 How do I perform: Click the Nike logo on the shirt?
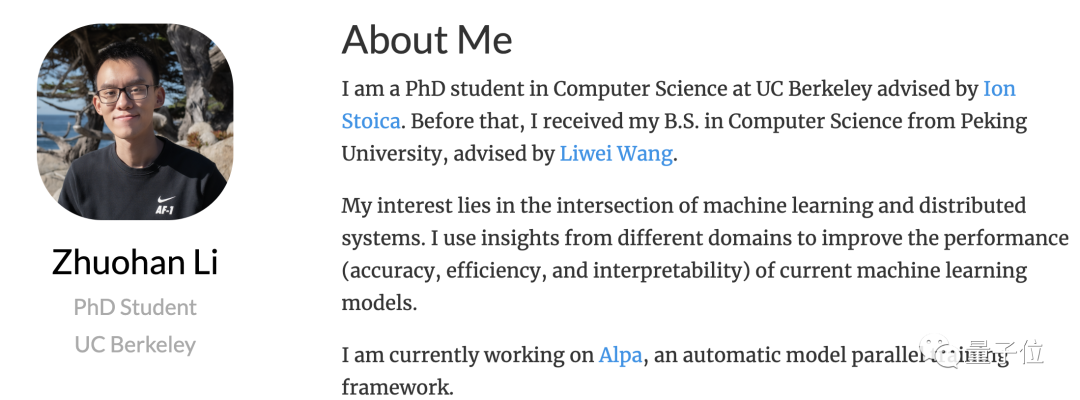tap(165, 200)
